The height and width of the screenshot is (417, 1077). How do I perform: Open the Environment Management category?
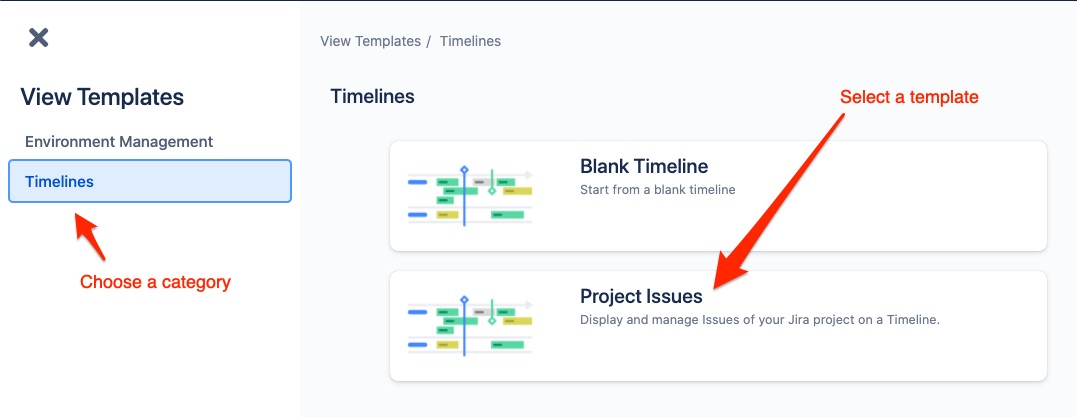(x=119, y=142)
